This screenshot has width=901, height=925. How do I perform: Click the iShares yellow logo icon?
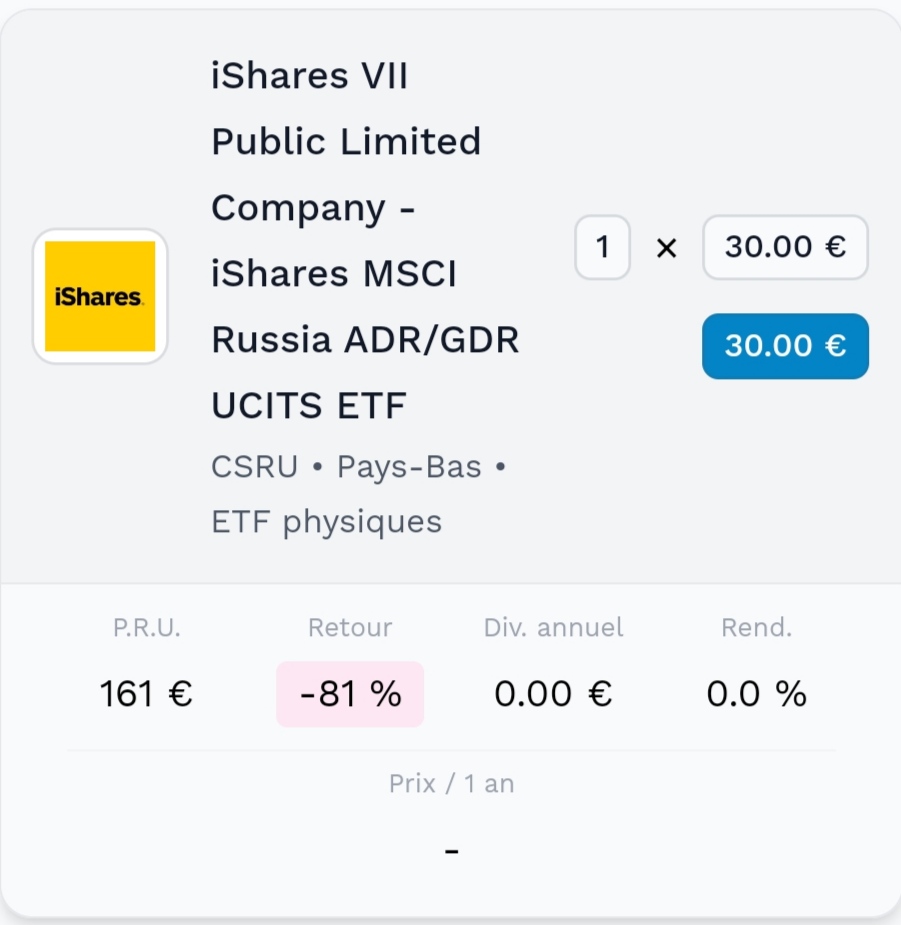click(100, 296)
